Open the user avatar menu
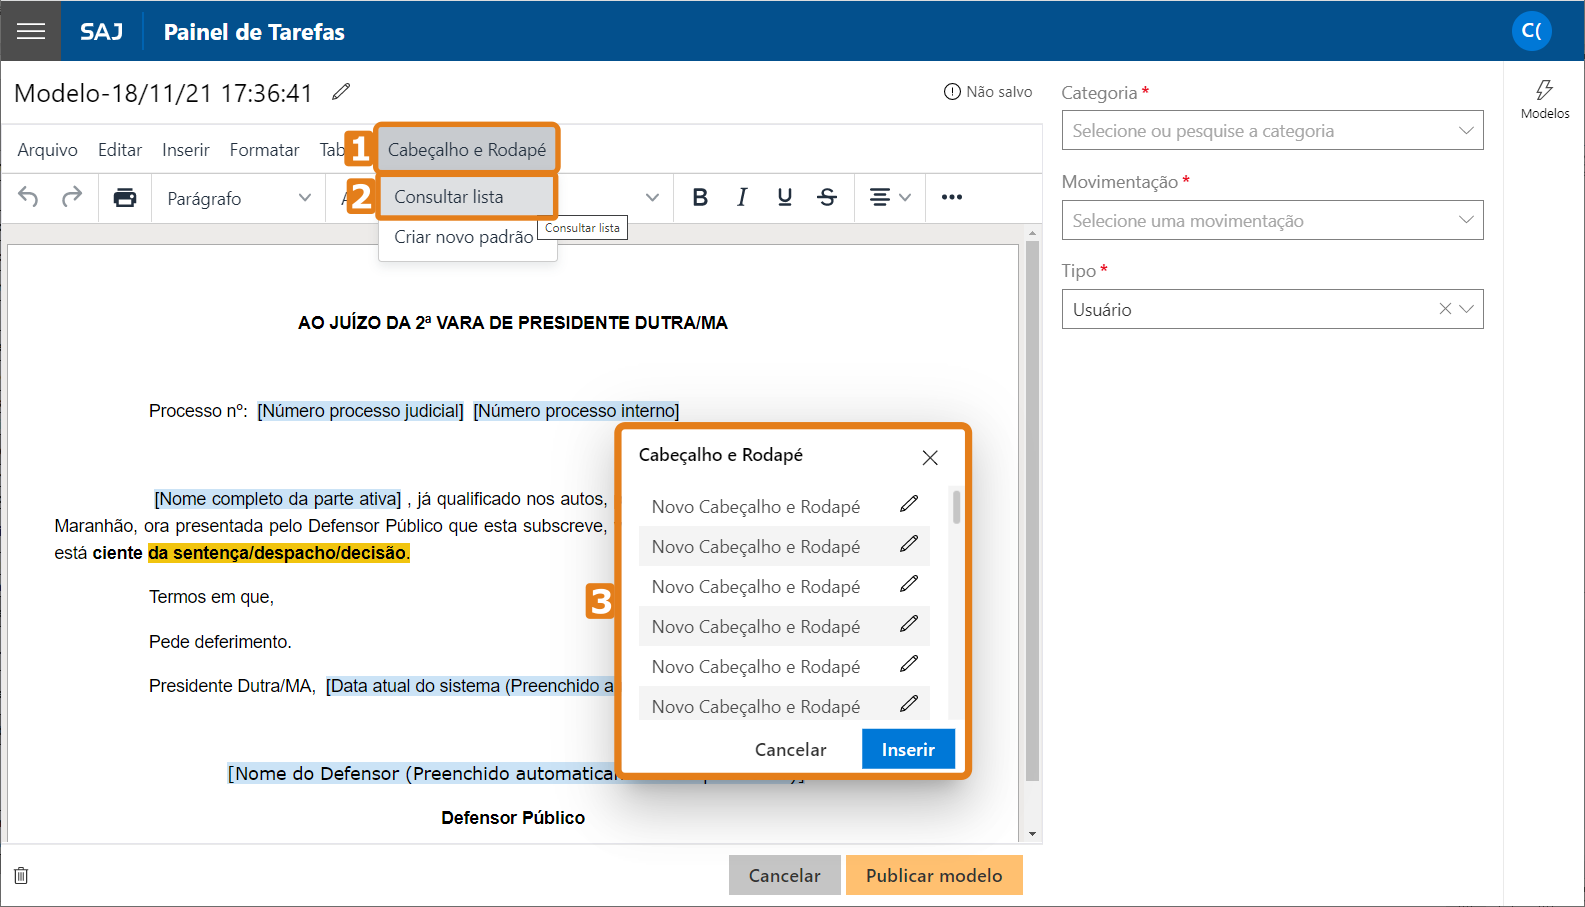Viewport: 1585px width, 907px height. click(x=1531, y=31)
